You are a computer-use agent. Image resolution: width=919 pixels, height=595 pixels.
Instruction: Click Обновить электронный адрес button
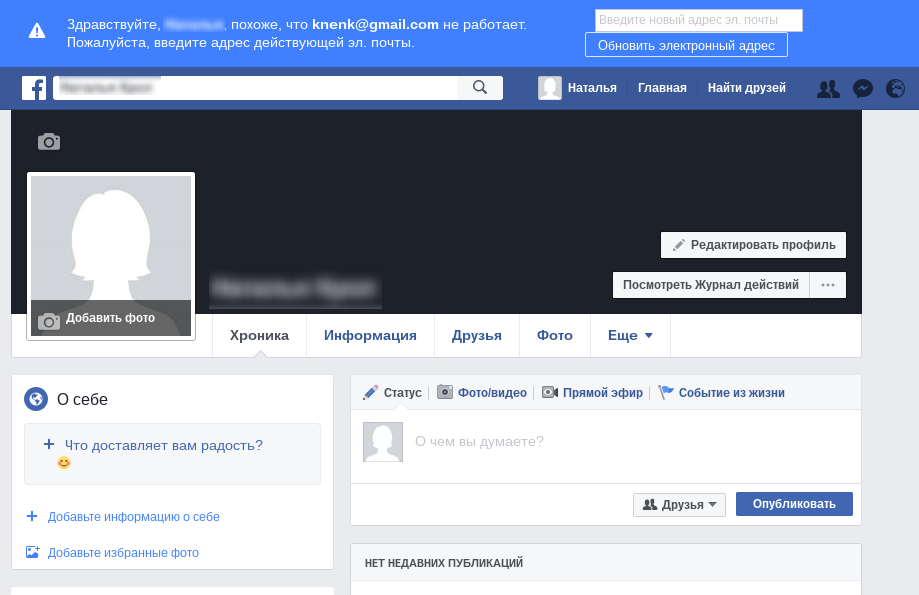[686, 45]
